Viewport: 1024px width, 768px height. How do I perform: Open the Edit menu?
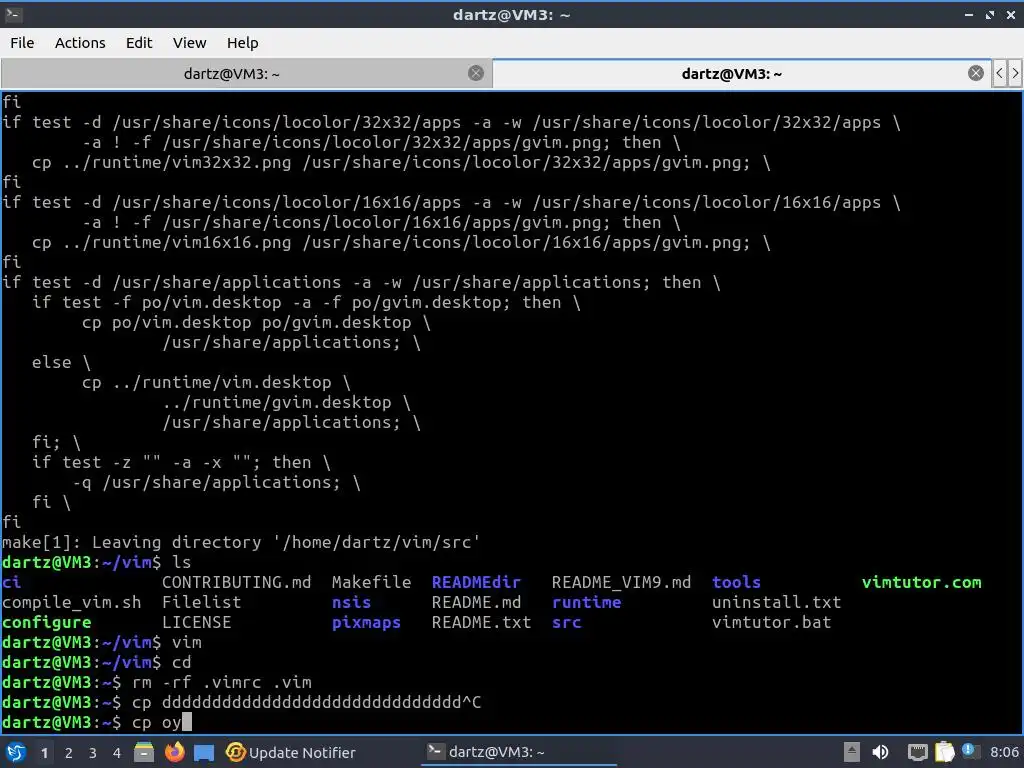[138, 43]
